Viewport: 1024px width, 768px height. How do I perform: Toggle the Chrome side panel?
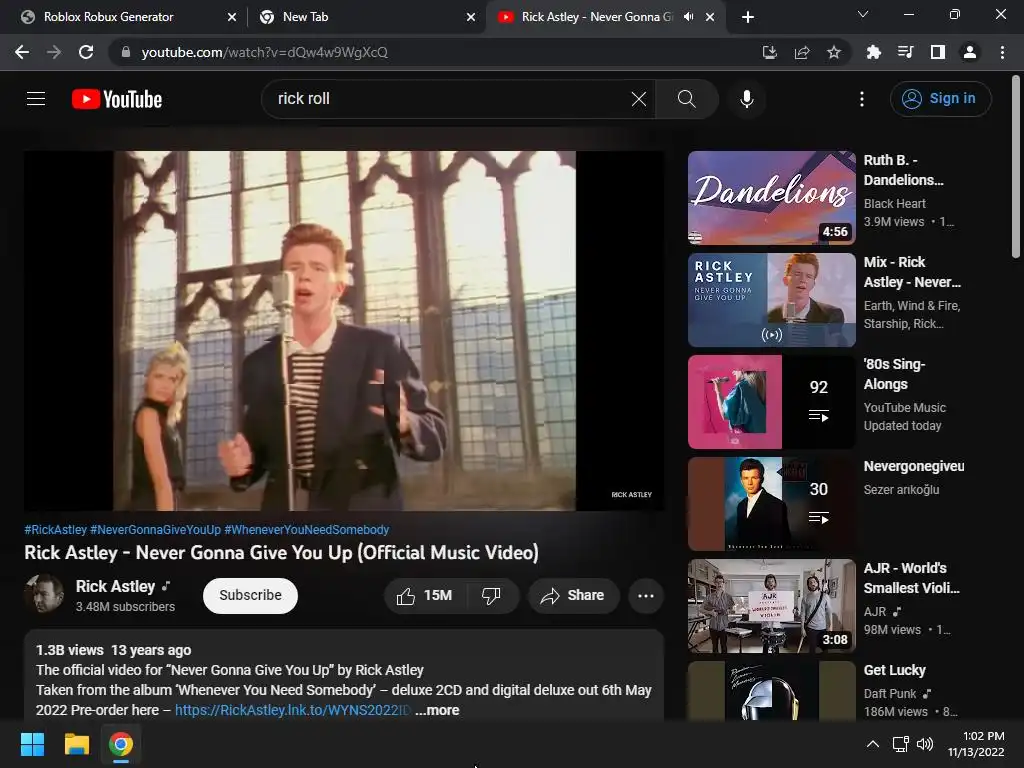tap(938, 52)
